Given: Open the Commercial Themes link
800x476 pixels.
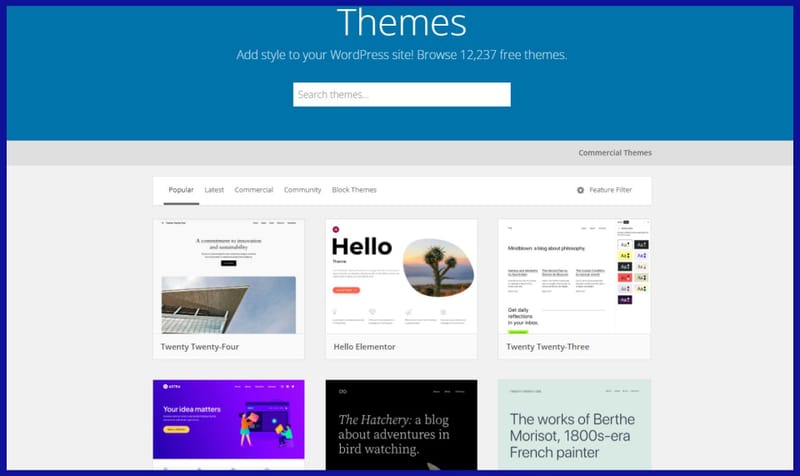Looking at the screenshot, I should pos(615,153).
